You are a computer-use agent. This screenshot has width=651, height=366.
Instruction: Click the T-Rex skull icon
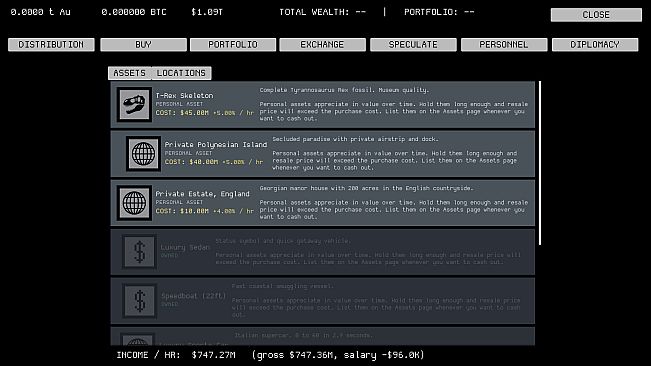pyautogui.click(x=134, y=104)
